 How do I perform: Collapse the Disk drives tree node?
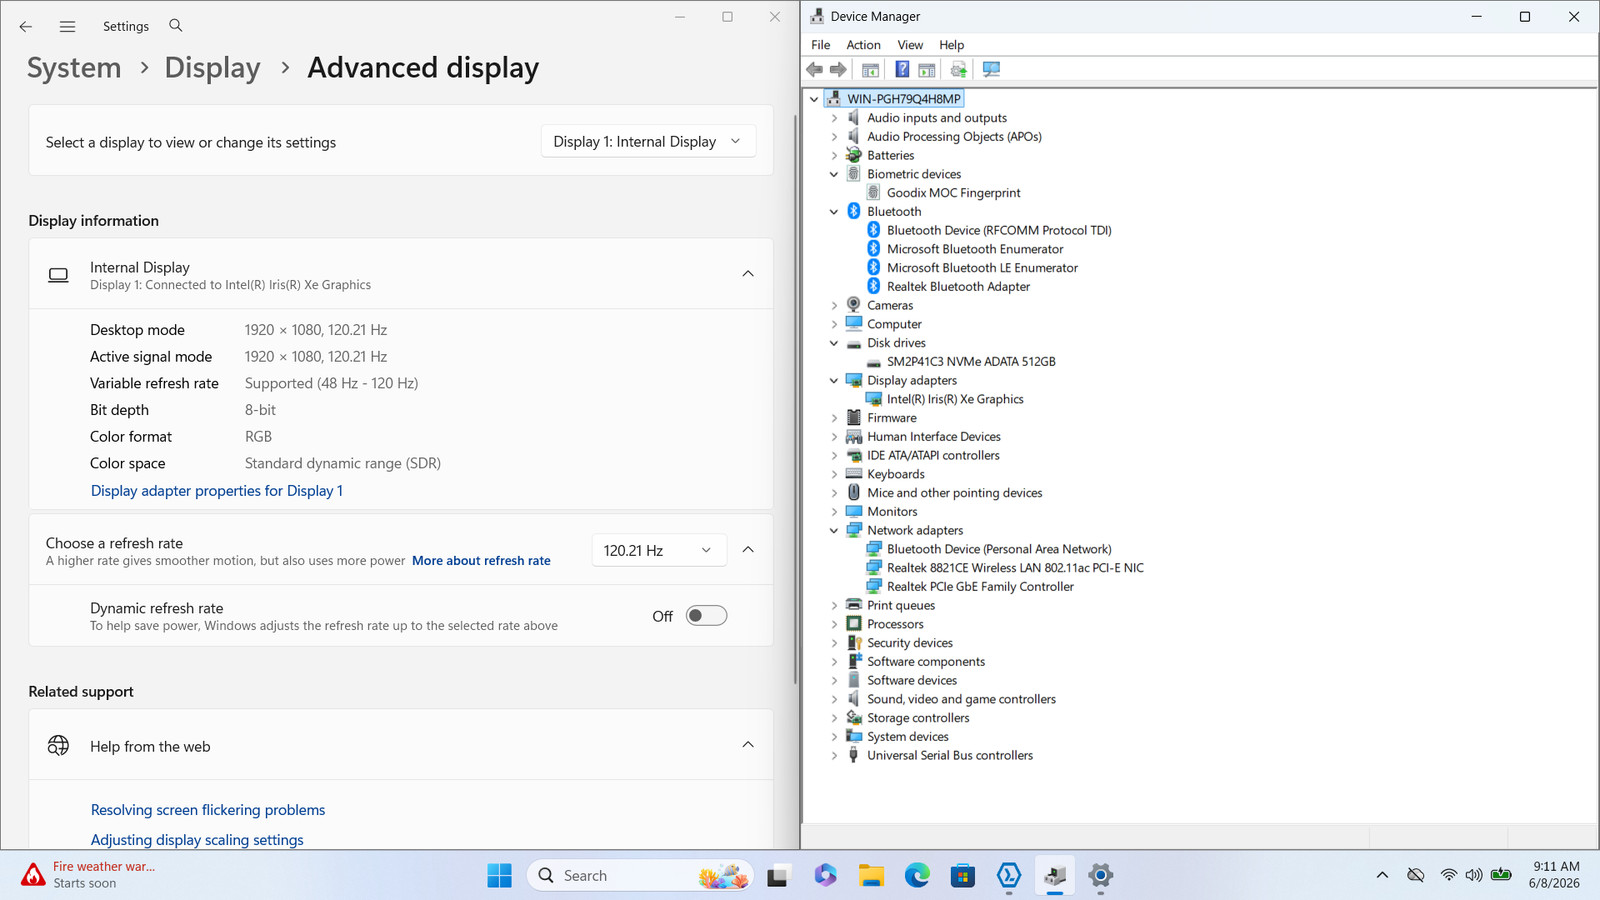click(834, 343)
